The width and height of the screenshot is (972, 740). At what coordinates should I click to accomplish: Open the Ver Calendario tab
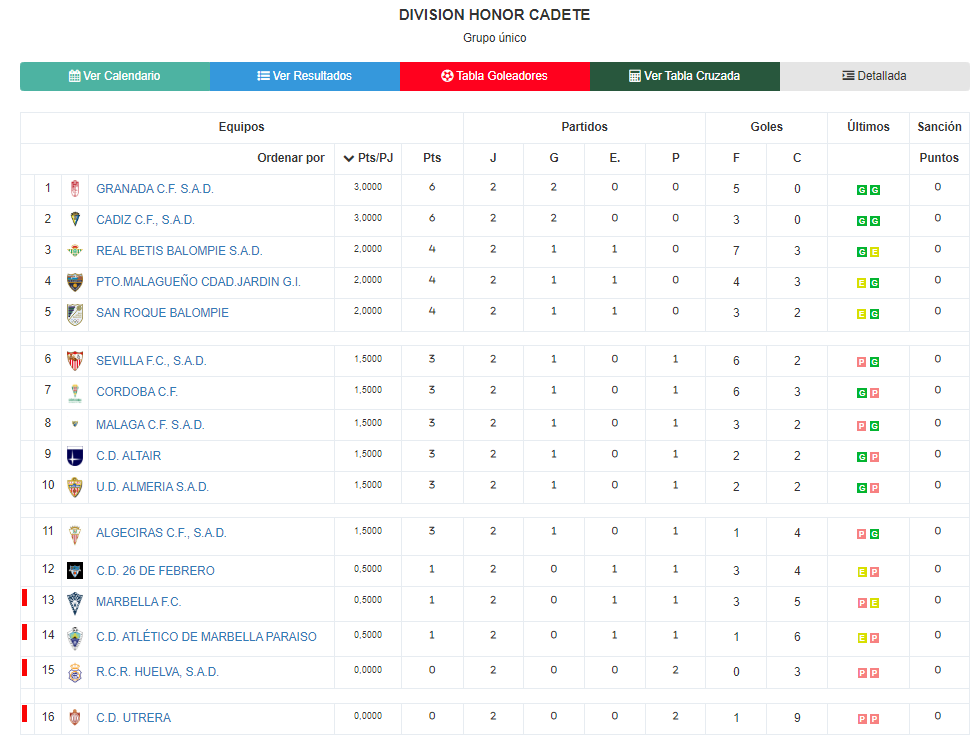[115, 76]
